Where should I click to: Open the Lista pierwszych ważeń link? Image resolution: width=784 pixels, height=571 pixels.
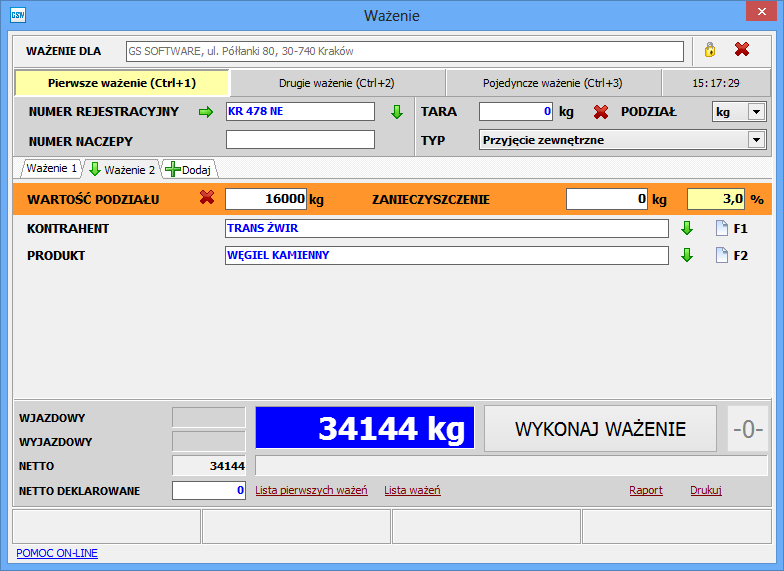(x=311, y=491)
